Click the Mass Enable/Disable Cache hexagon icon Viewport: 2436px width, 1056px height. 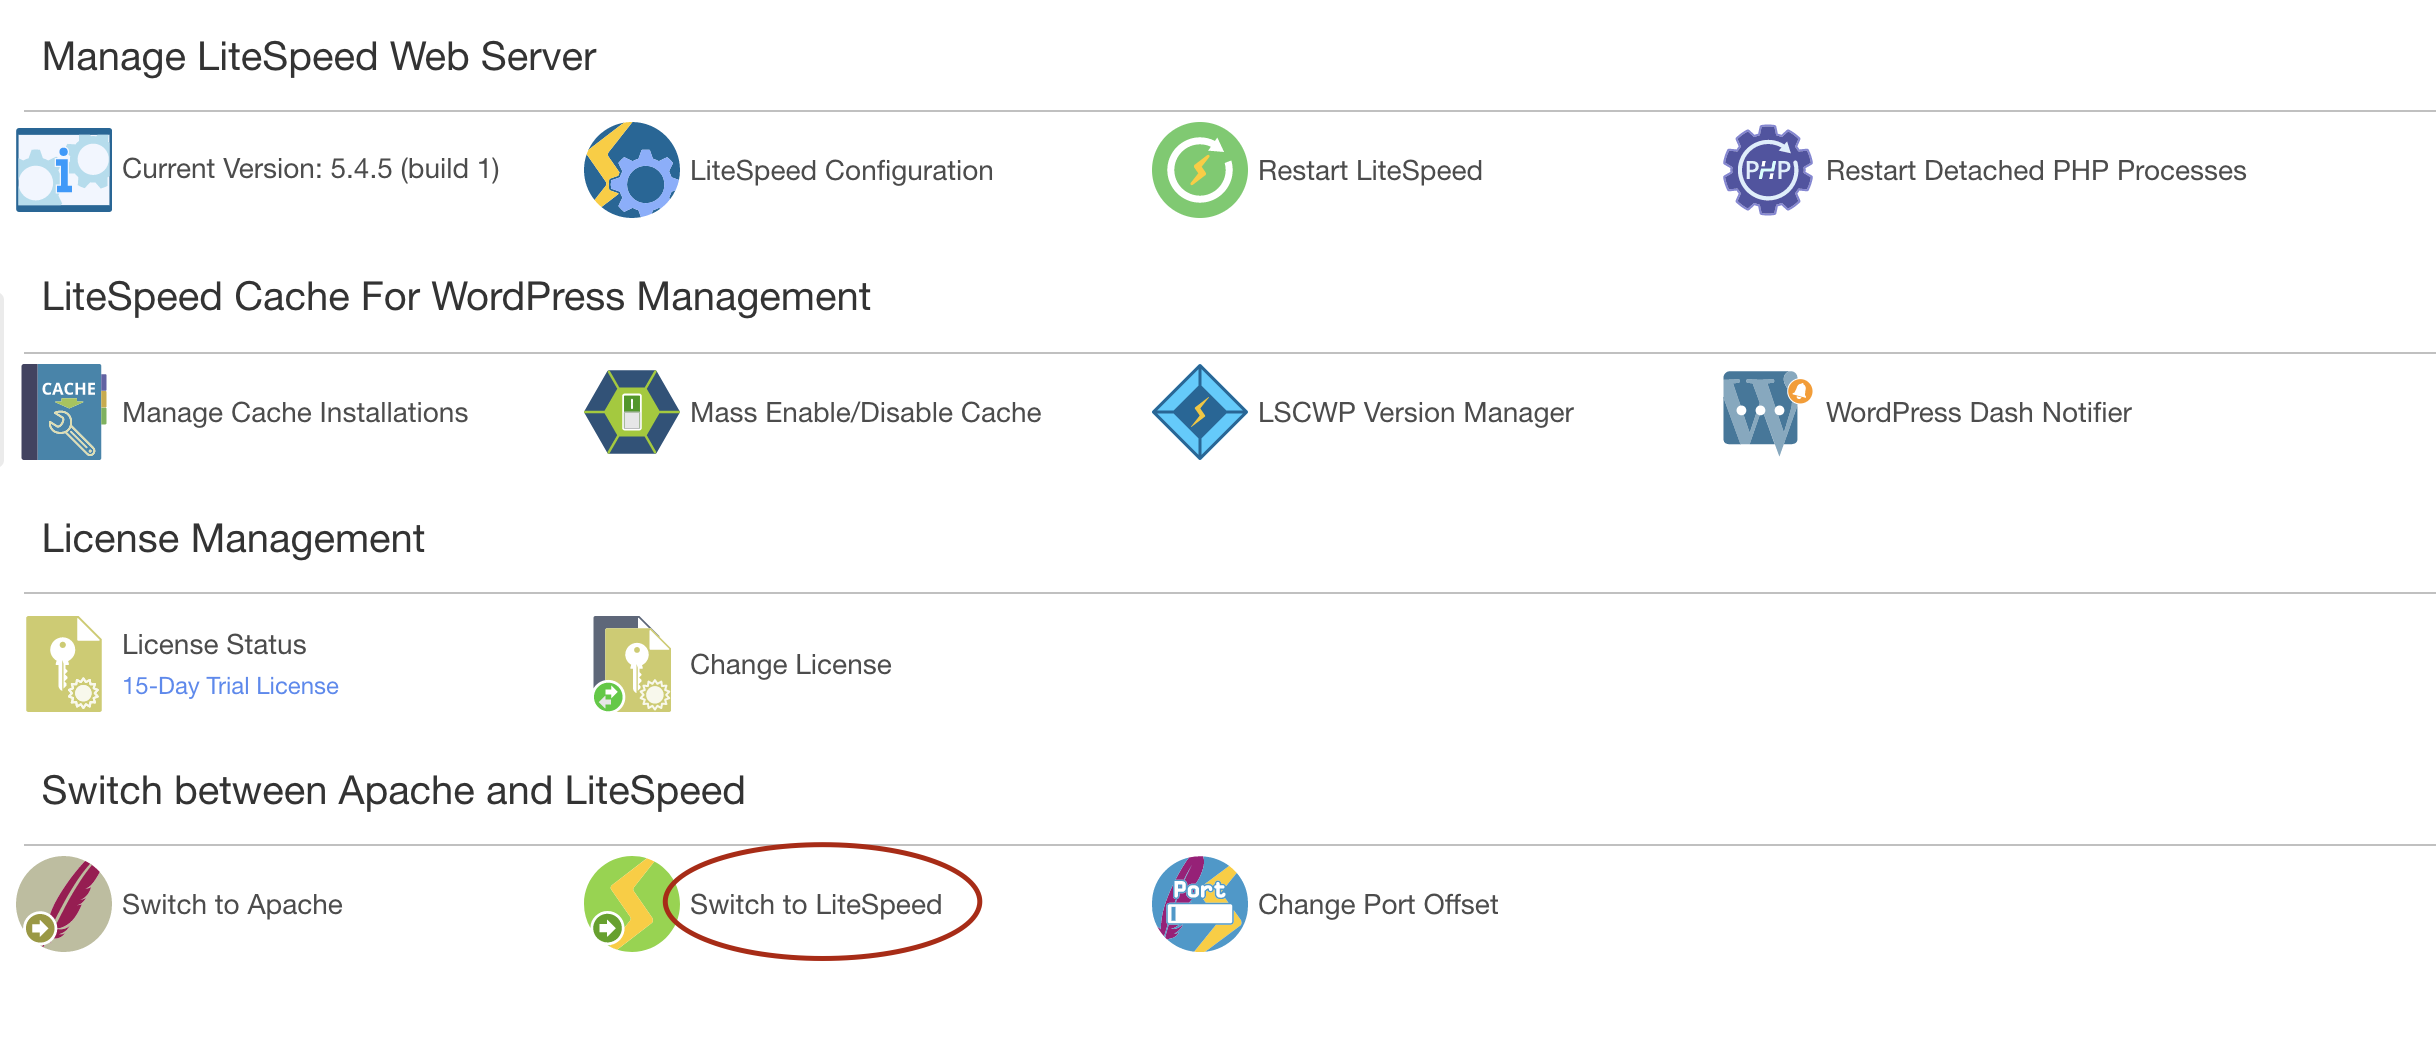[631, 412]
